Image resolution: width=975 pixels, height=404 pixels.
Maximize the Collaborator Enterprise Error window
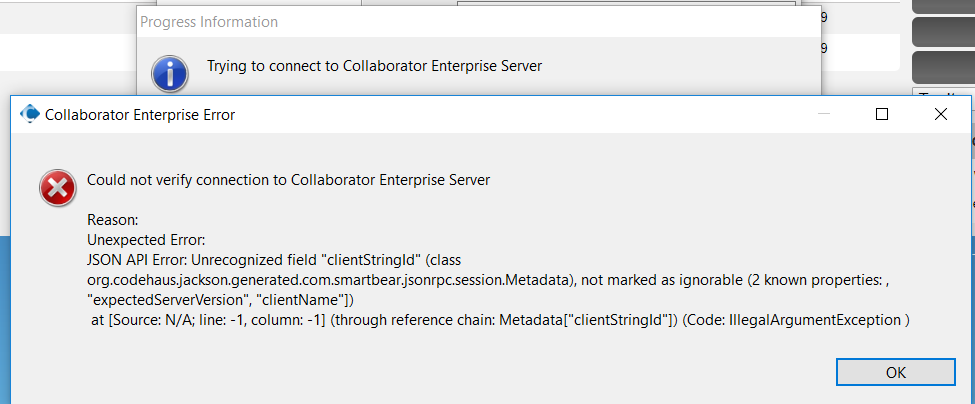pyautogui.click(x=882, y=114)
